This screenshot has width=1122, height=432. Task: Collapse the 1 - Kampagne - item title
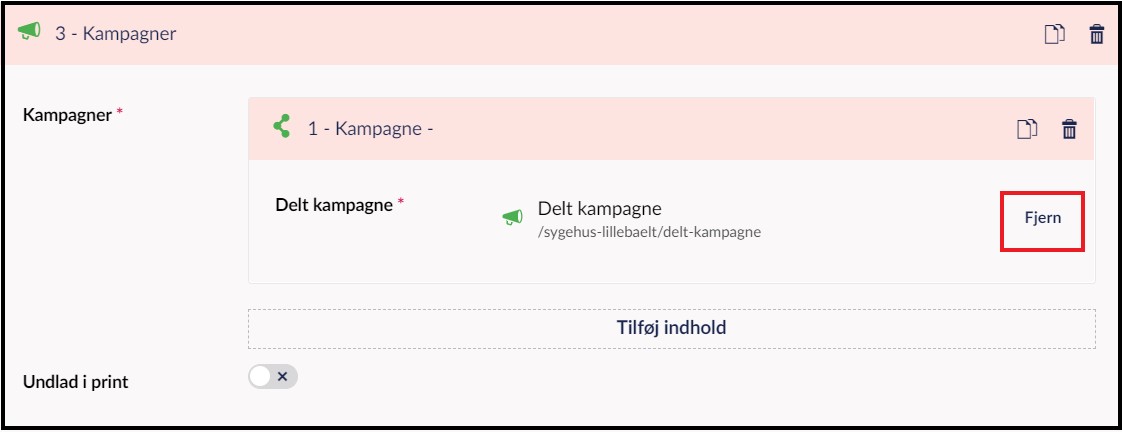(x=370, y=129)
